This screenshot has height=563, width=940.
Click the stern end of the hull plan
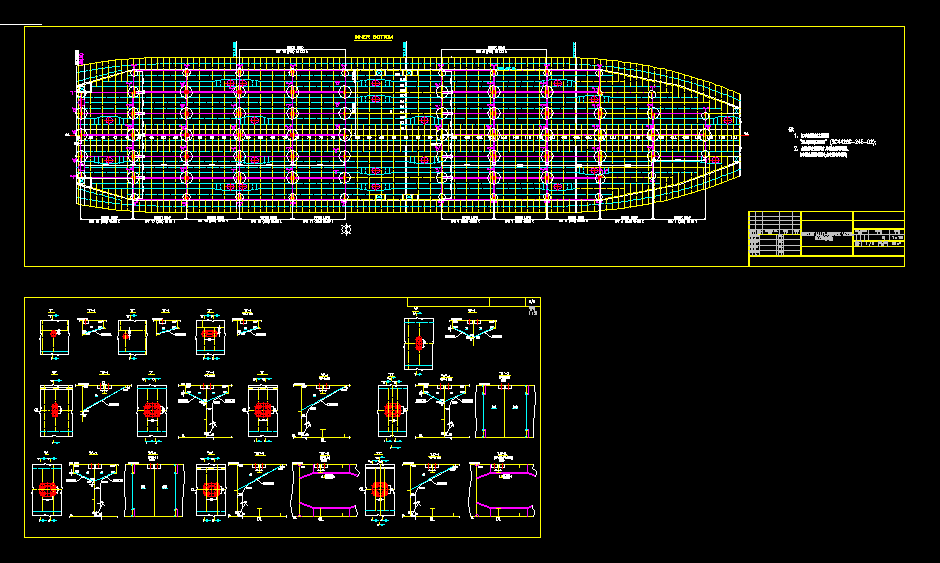(80, 132)
